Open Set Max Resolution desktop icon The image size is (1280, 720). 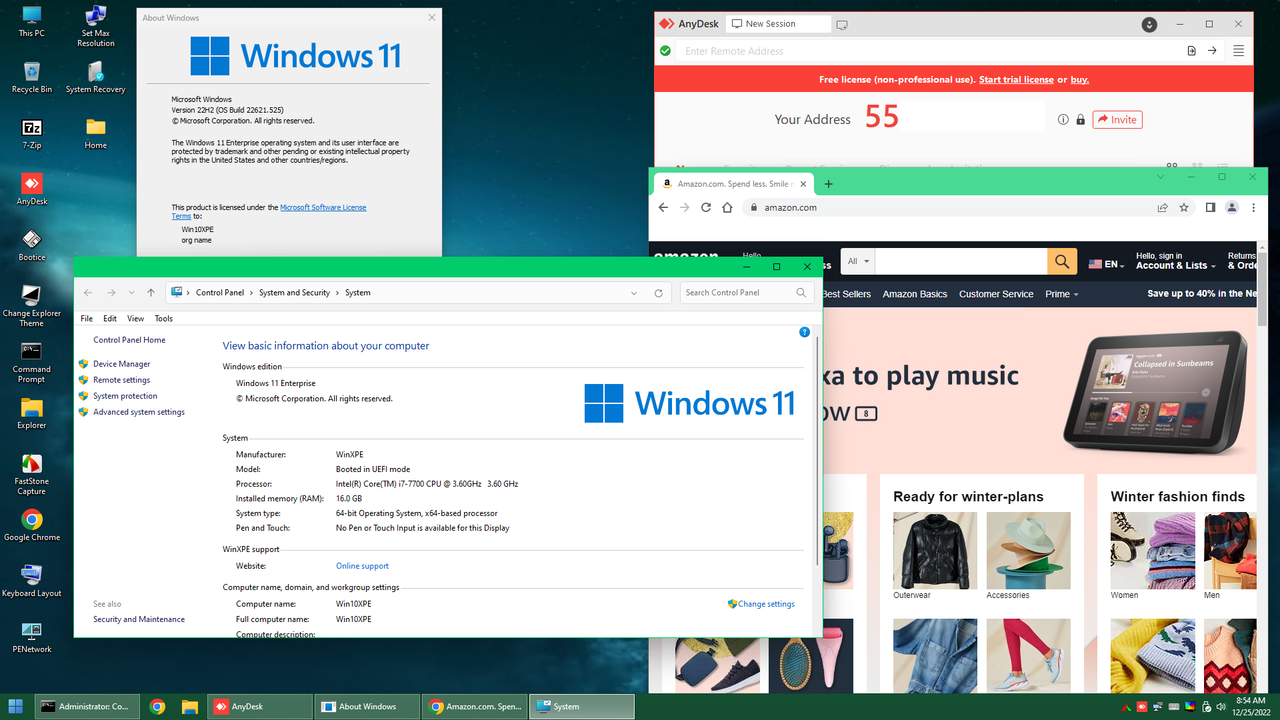[96, 27]
